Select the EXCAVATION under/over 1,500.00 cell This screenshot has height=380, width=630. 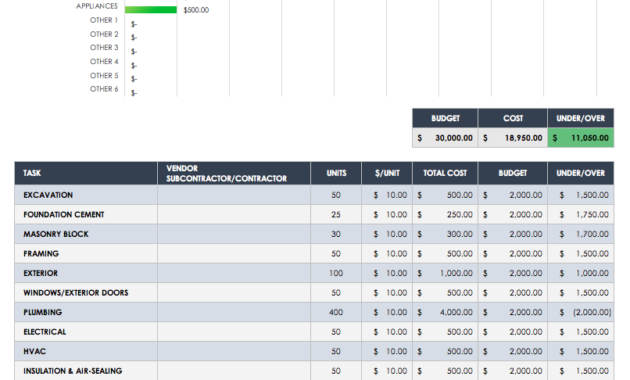[581, 195]
